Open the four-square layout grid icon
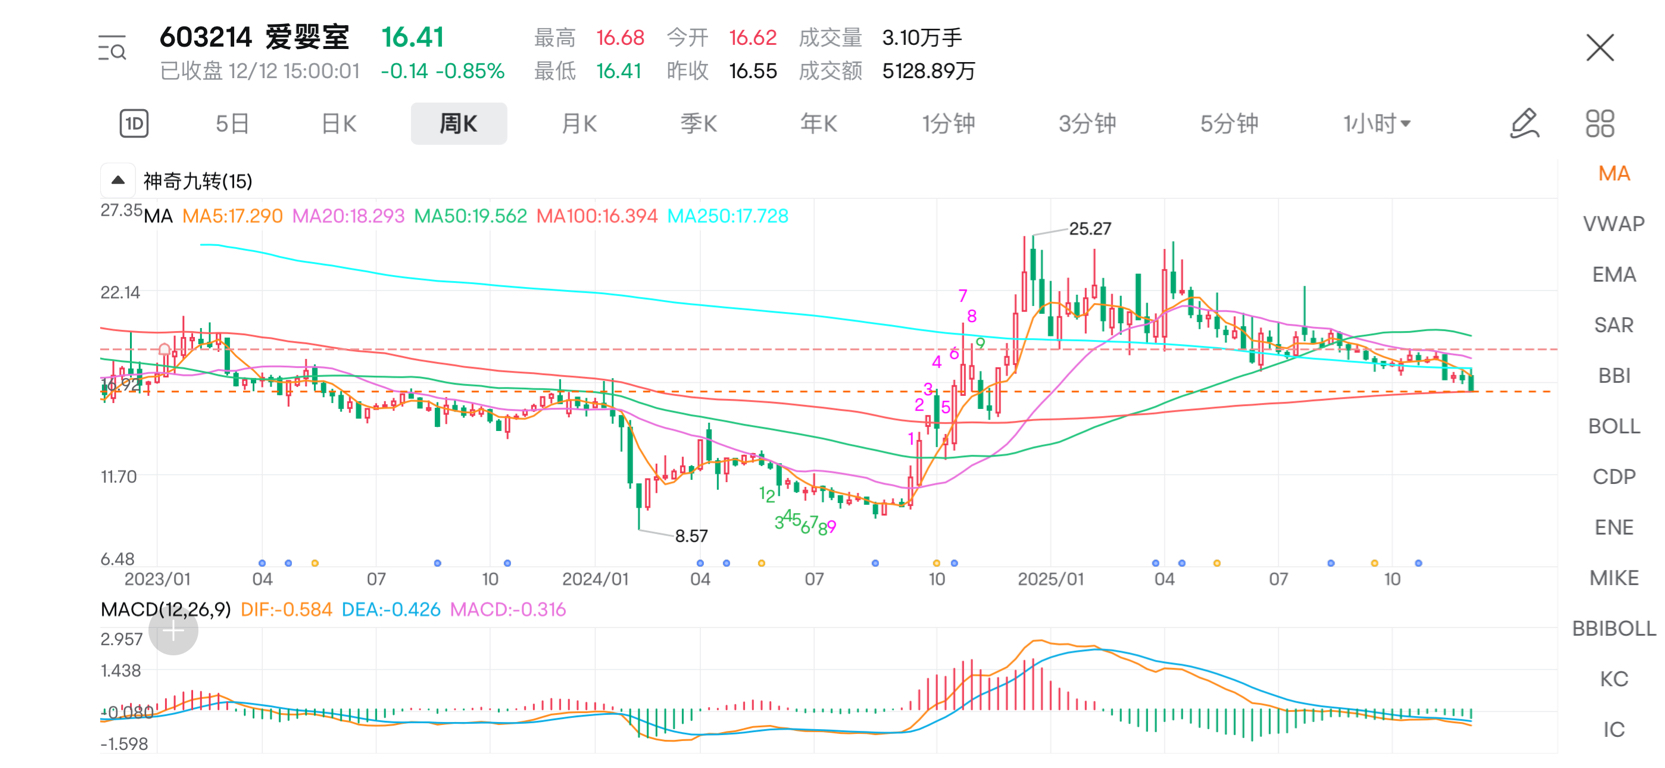The image size is (1665, 768). click(1600, 123)
